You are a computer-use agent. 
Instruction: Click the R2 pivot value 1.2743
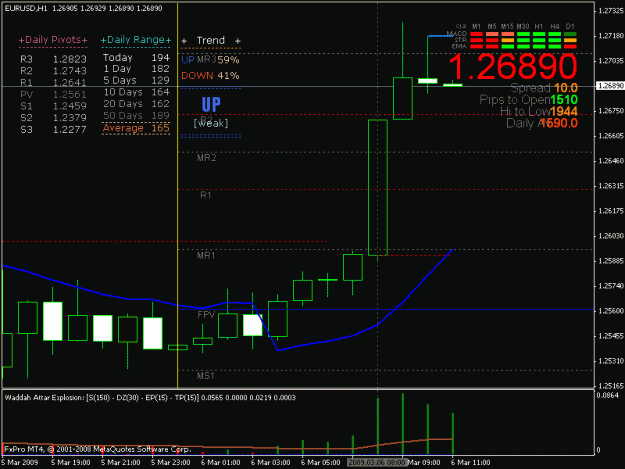pyautogui.click(x=70, y=71)
